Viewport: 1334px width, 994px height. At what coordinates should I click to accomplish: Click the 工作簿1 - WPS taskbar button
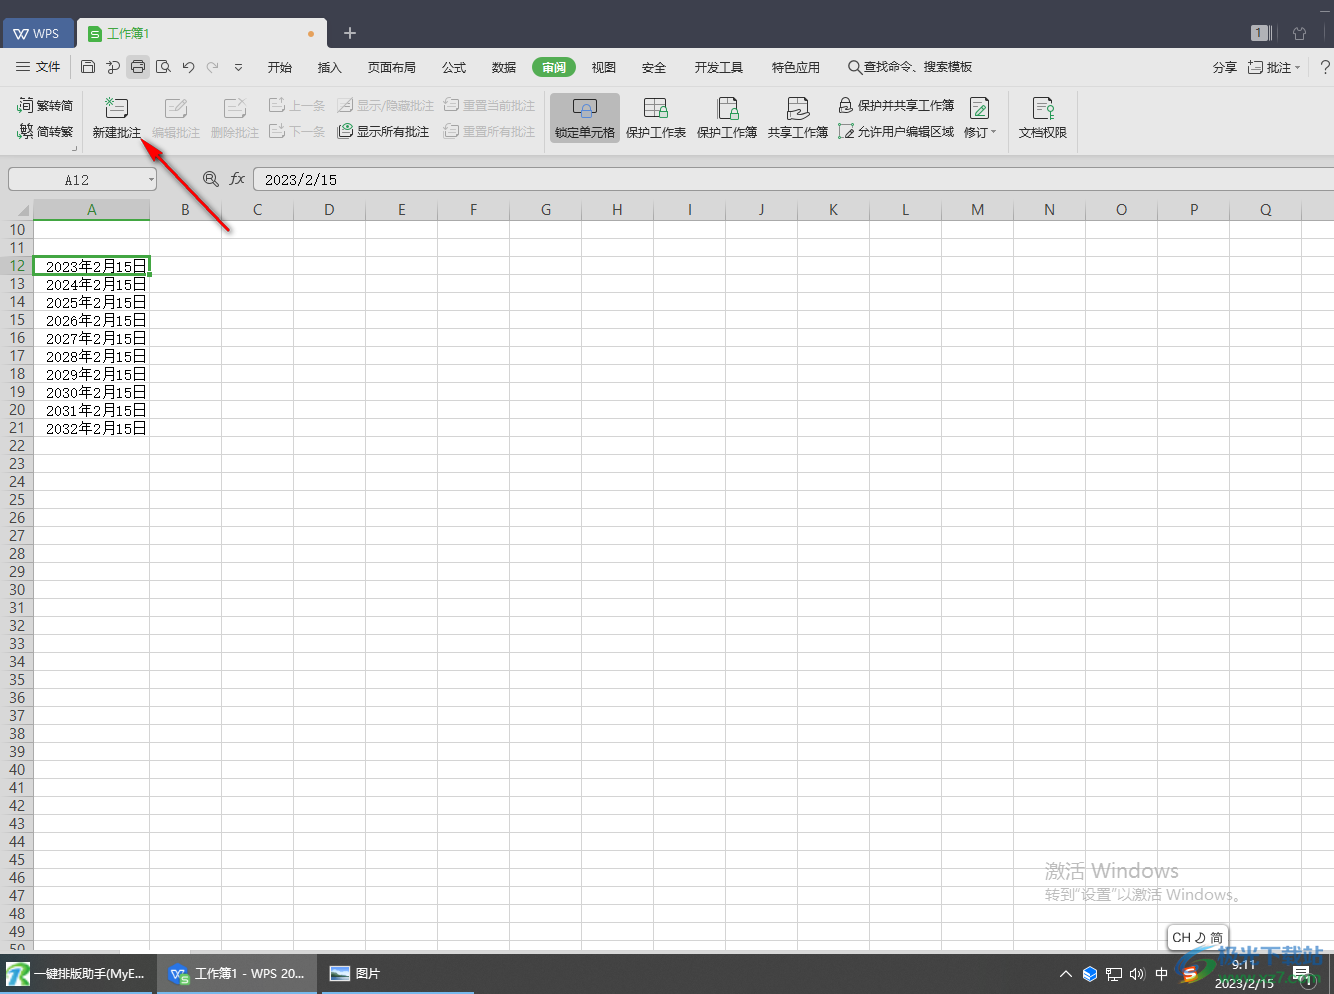point(237,973)
